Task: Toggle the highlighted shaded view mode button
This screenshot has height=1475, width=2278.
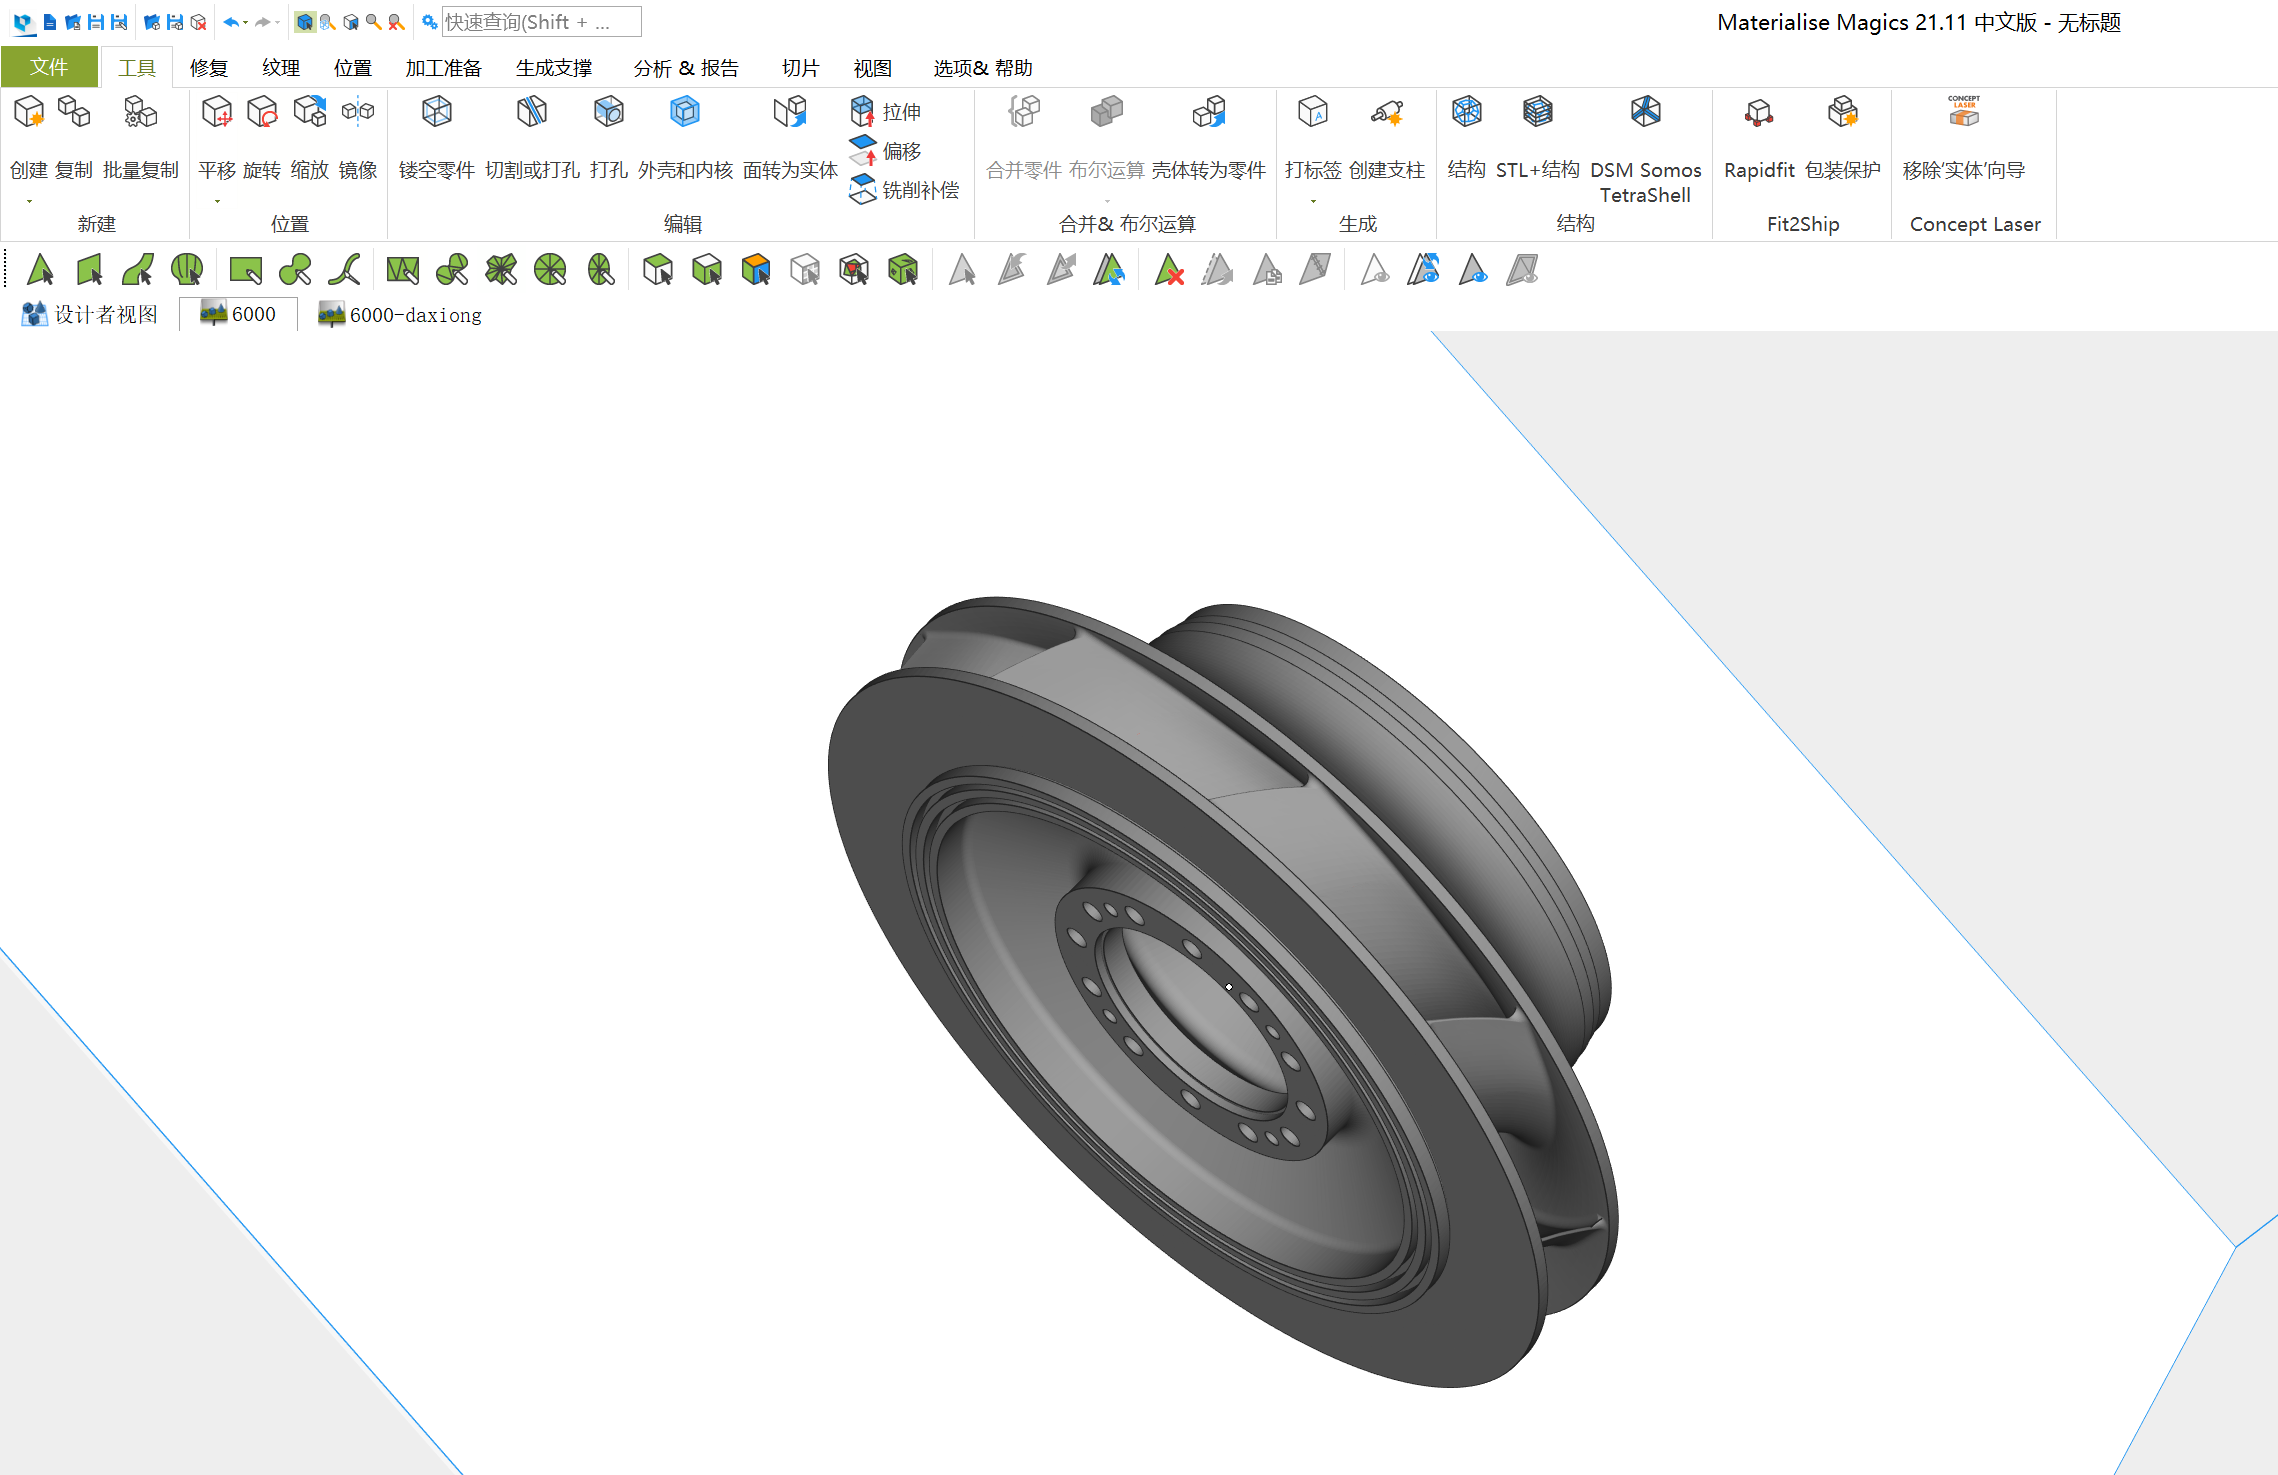Action: coord(305,22)
